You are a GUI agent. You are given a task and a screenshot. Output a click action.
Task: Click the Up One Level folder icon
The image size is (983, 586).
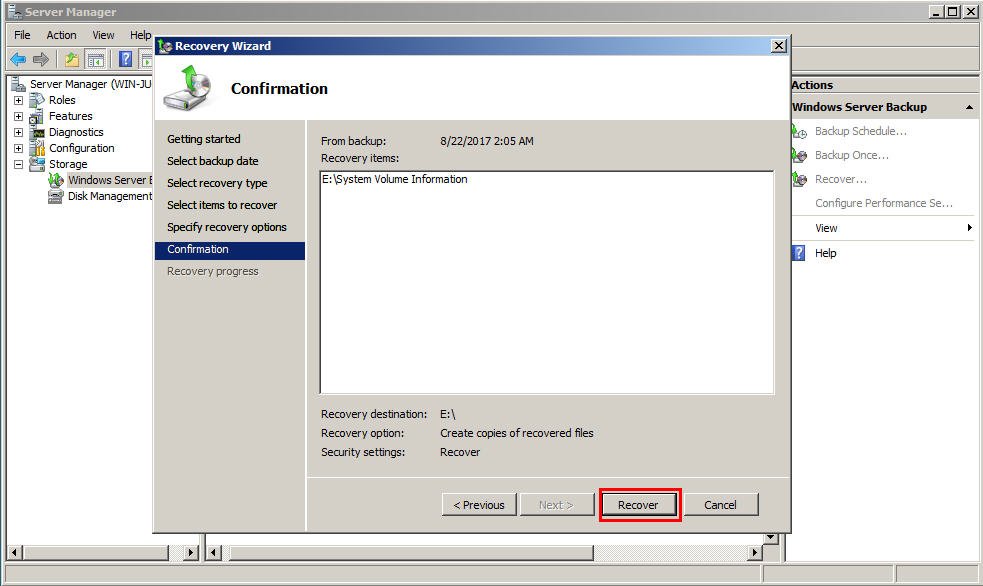[72, 60]
